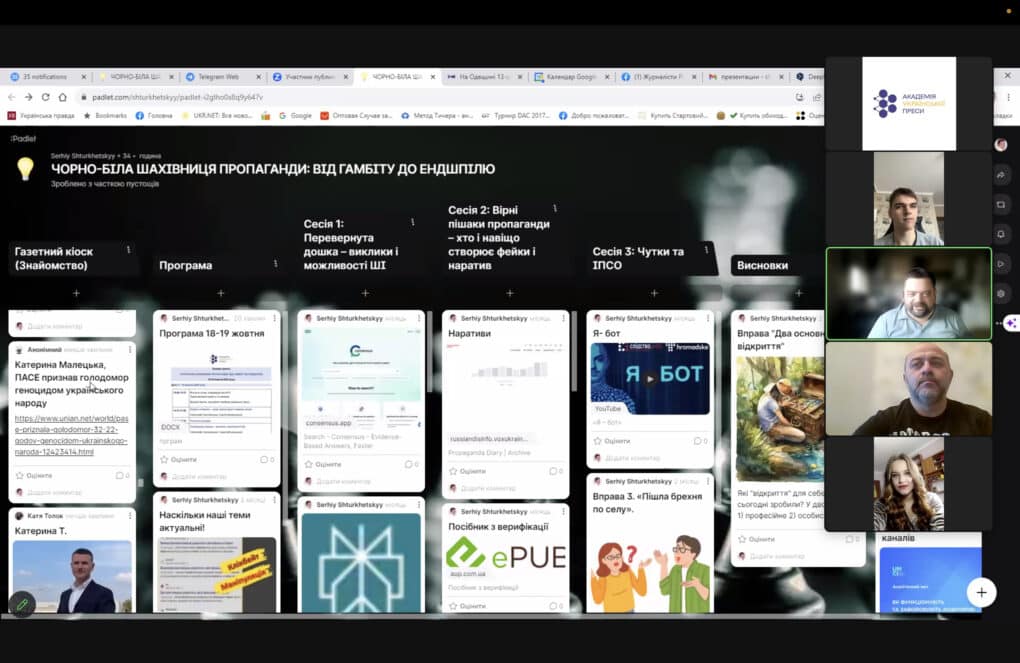The image size is (1020, 663).
Task: Click the star rating on Наративи post
Action: click(x=453, y=471)
